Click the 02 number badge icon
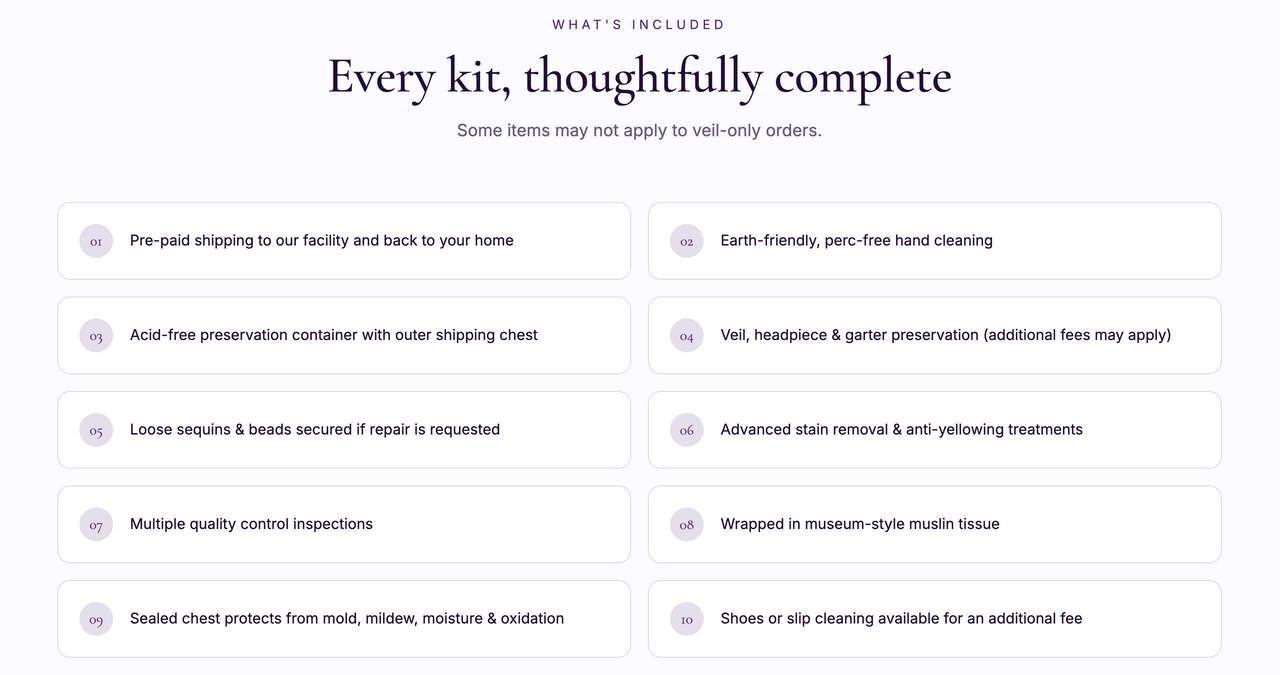 click(x=687, y=241)
